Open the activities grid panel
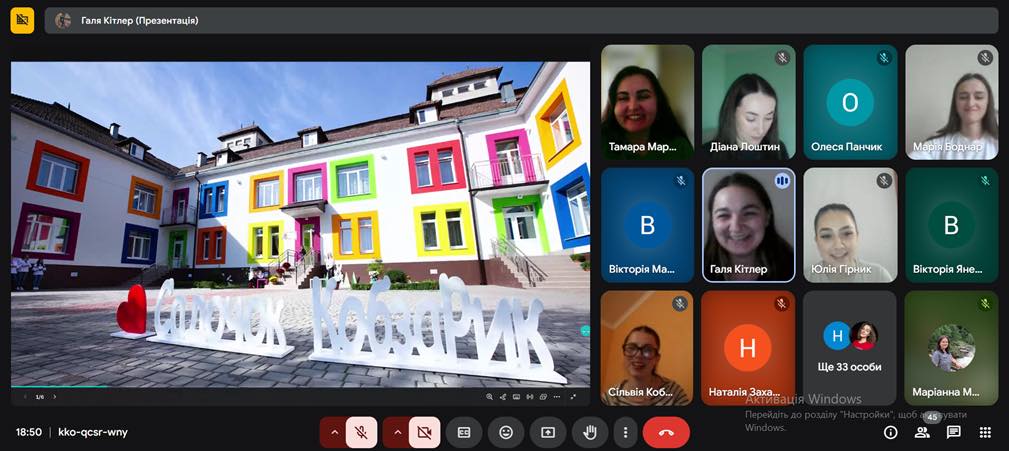The height and width of the screenshot is (451, 1009). [985, 432]
